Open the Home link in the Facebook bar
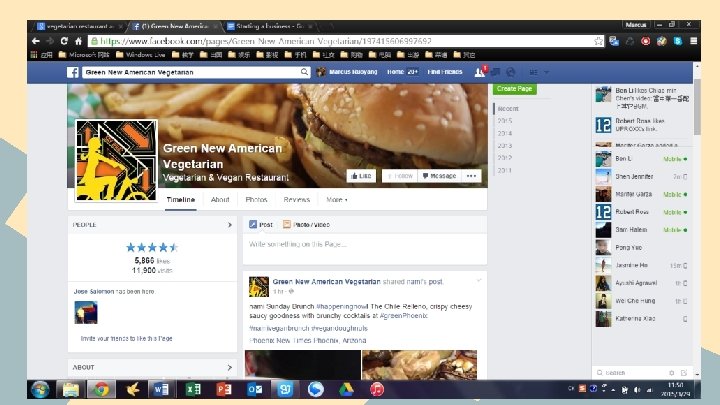Viewport: 720px width, 405px height. pyautogui.click(x=395, y=72)
